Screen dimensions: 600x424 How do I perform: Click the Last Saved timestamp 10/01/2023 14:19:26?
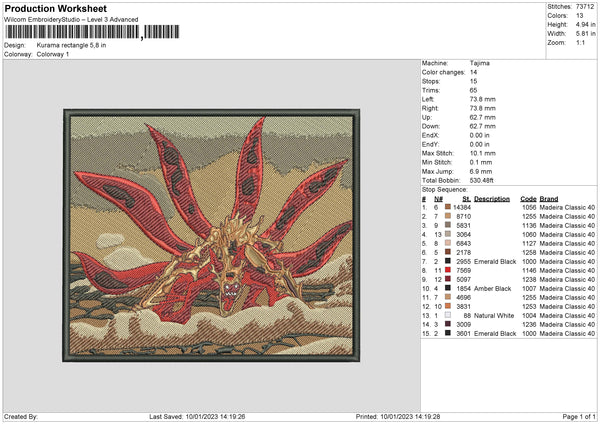coord(215,416)
